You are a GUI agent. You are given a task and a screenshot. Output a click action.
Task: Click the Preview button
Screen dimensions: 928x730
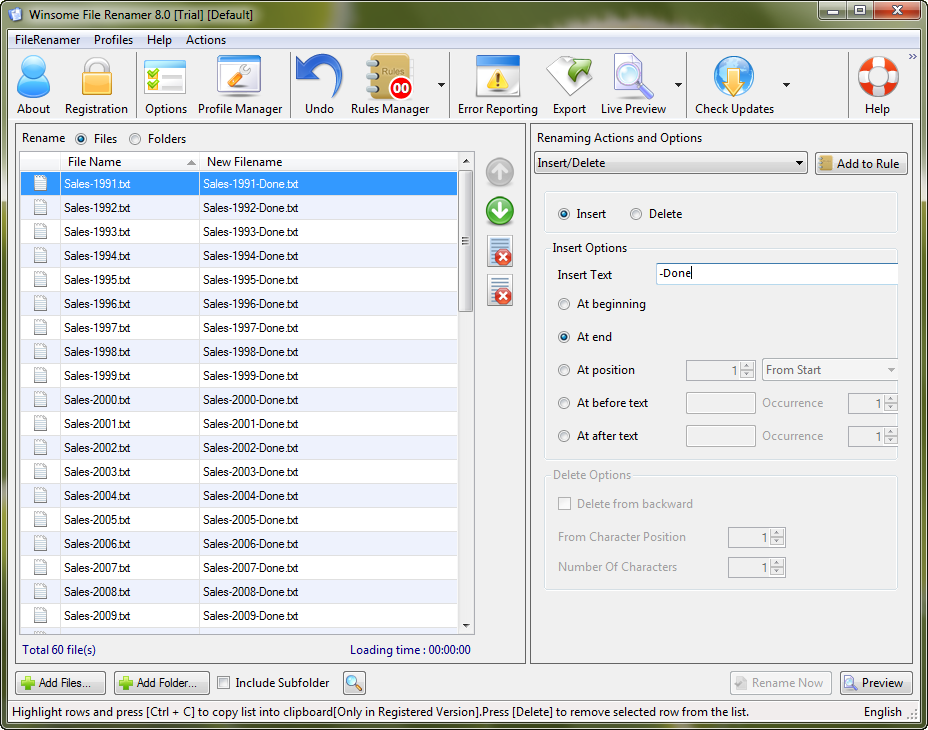click(876, 683)
